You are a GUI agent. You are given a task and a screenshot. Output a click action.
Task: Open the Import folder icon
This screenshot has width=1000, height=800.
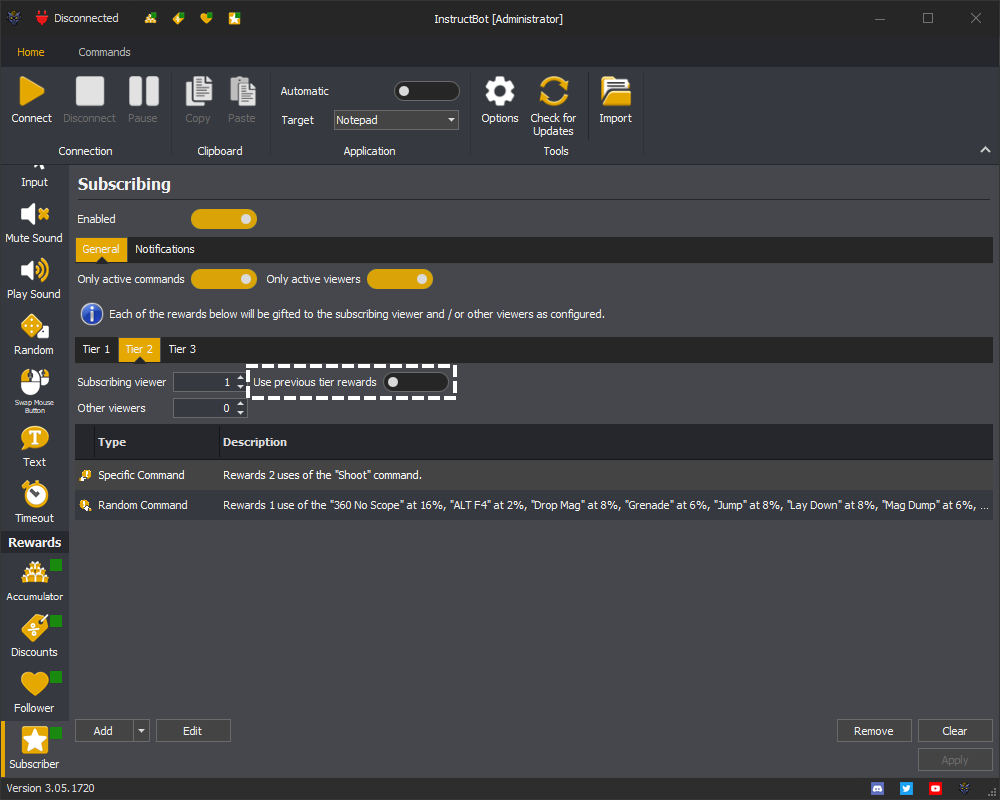click(x=615, y=91)
